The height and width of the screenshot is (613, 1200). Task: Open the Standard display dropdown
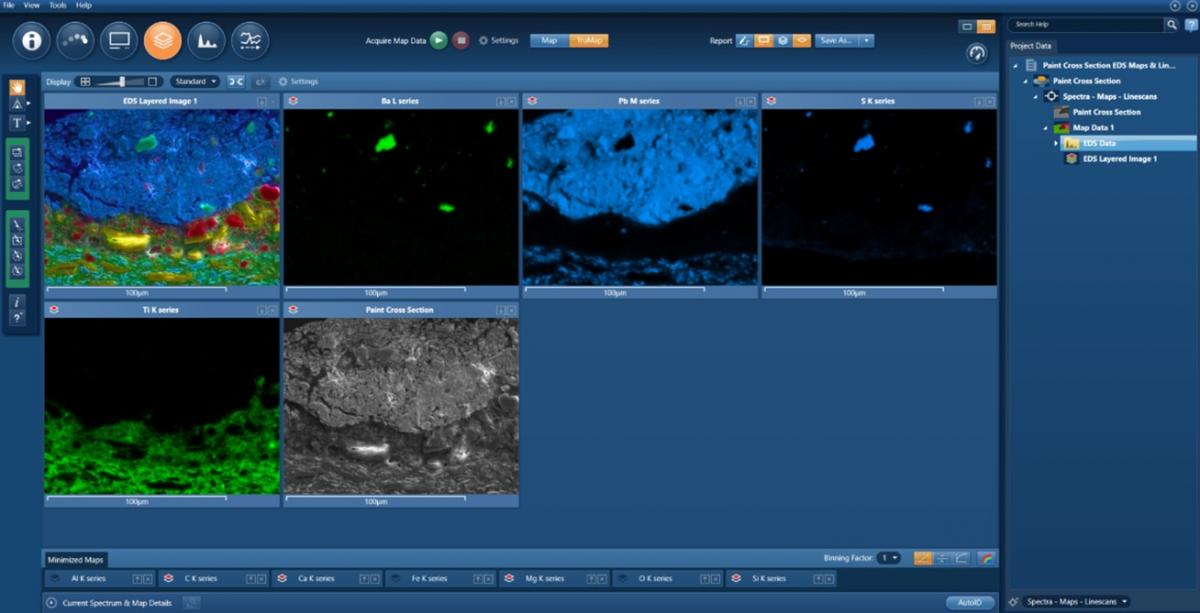click(194, 81)
